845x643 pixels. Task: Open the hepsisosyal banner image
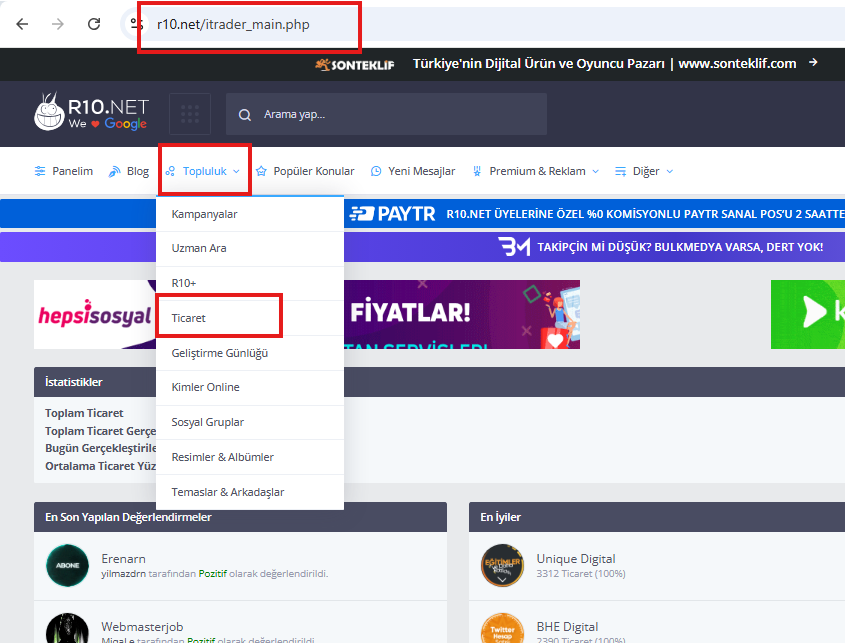(95, 314)
